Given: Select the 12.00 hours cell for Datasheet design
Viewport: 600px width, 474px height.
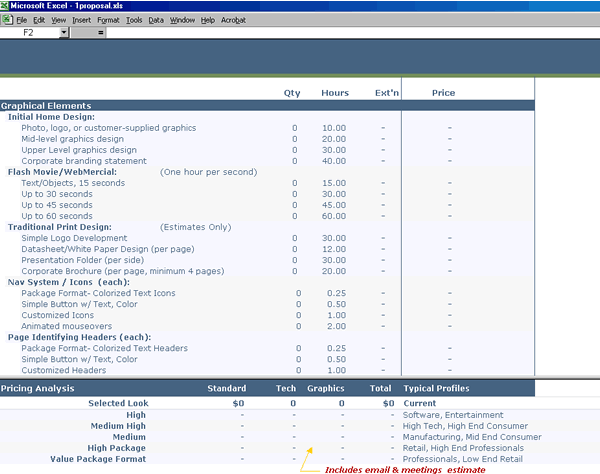Looking at the screenshot, I should (334, 249).
